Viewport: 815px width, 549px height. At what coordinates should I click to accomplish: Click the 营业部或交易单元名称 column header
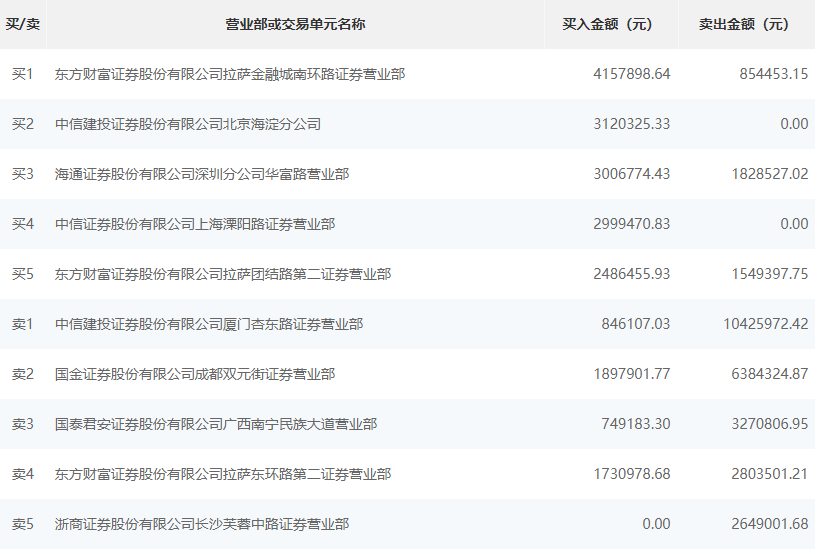point(295,24)
